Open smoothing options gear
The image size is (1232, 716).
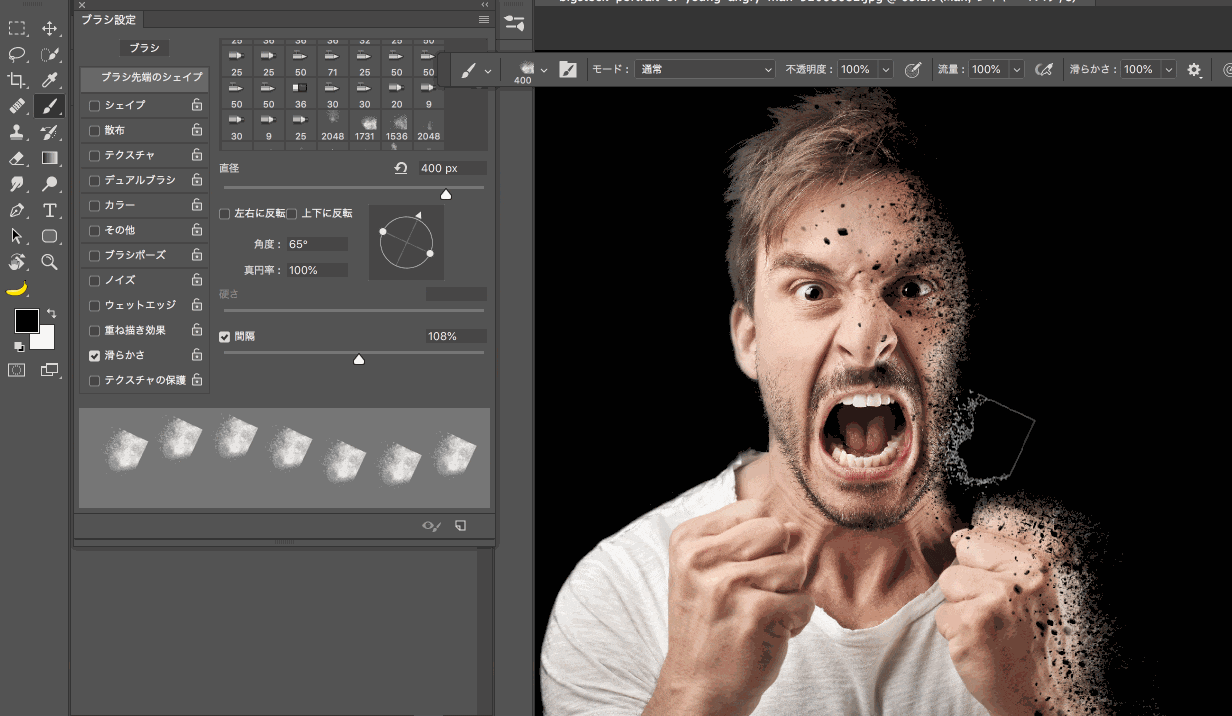(1194, 70)
